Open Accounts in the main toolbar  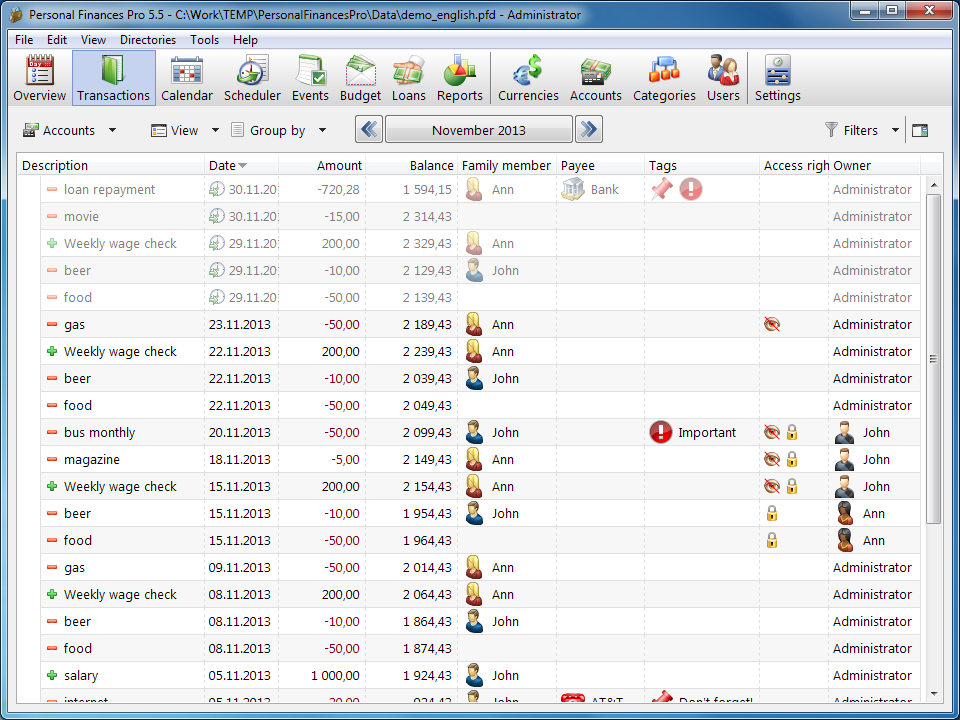click(x=596, y=78)
